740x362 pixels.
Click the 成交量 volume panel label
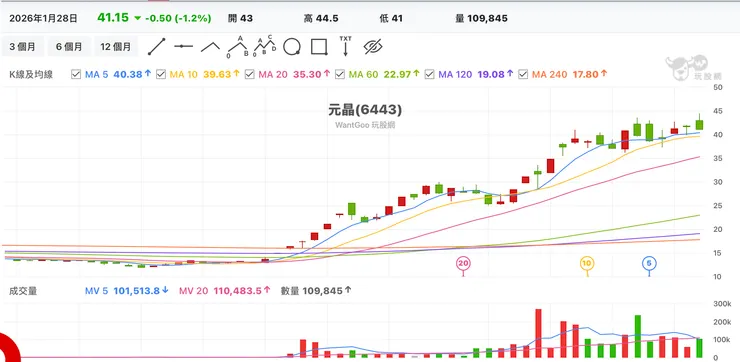click(x=23, y=291)
